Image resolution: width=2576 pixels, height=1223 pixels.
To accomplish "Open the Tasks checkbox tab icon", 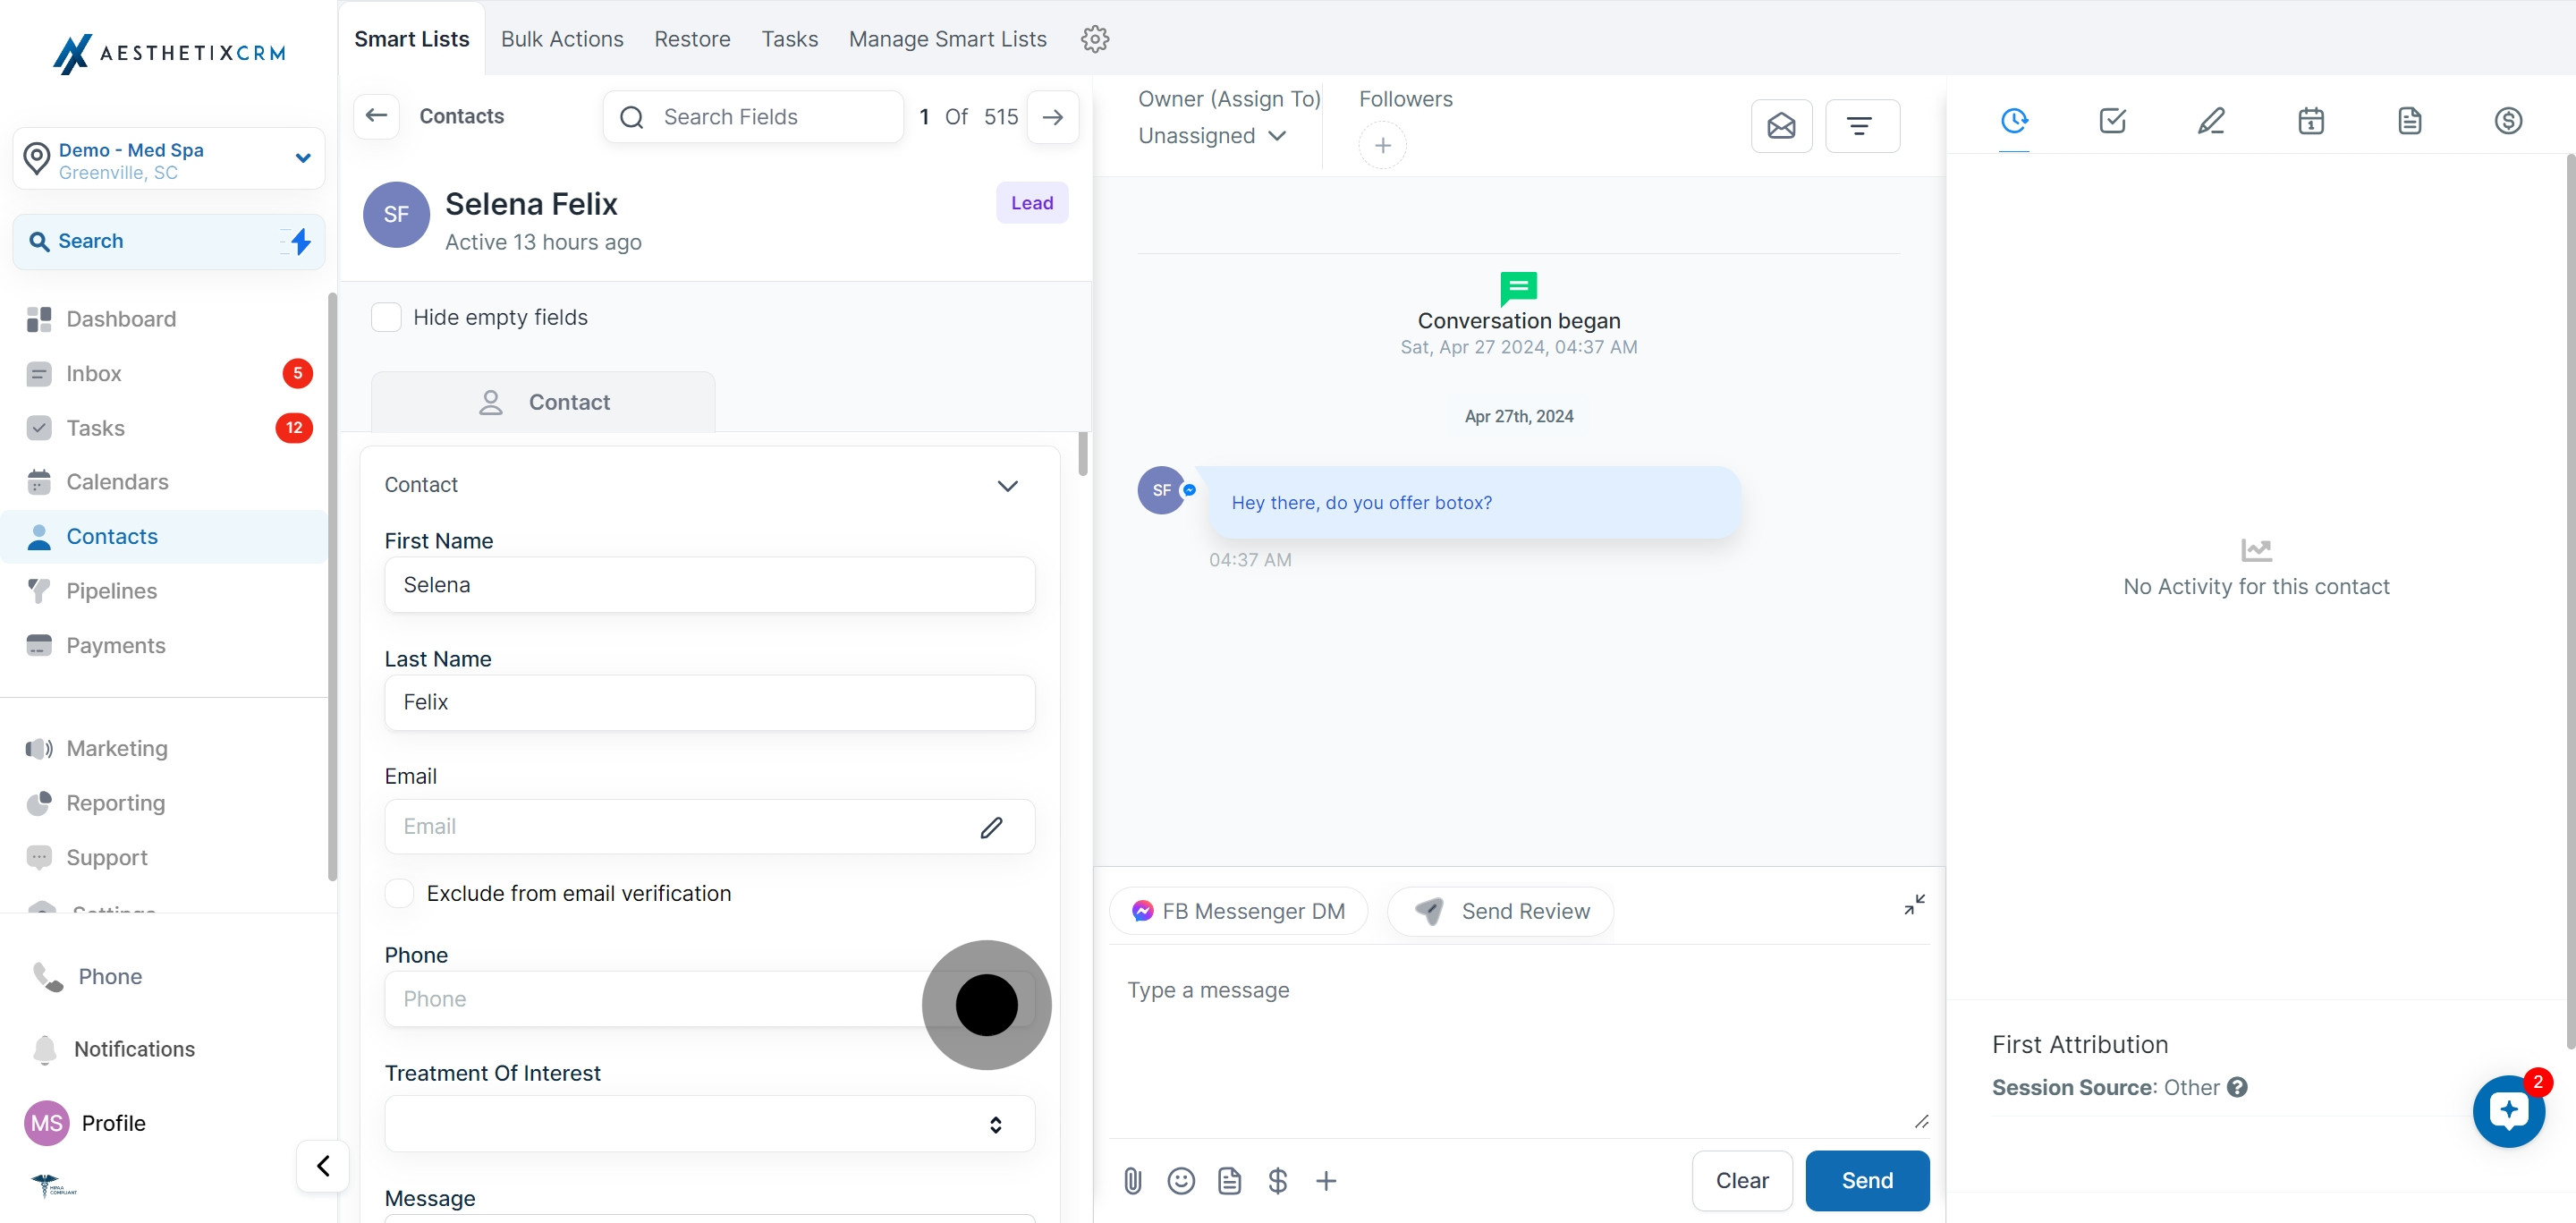I will pyautogui.click(x=2113, y=121).
